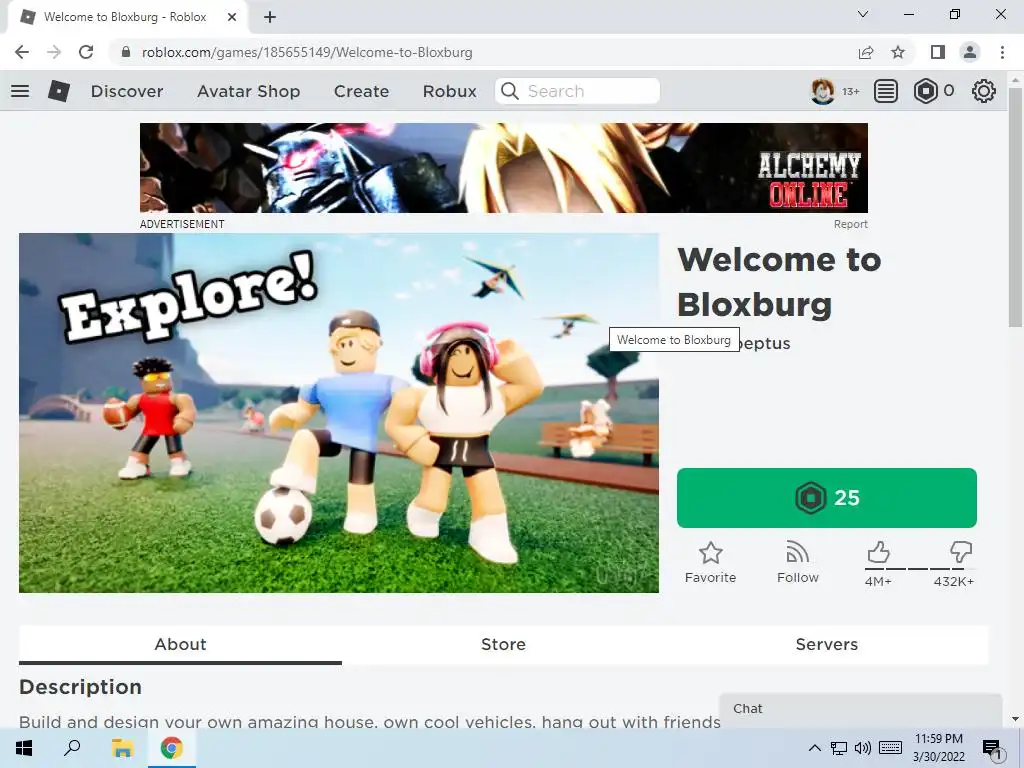Image resolution: width=1024 pixels, height=768 pixels.
Task: Focus the Roblox Search field
Action: [577, 91]
